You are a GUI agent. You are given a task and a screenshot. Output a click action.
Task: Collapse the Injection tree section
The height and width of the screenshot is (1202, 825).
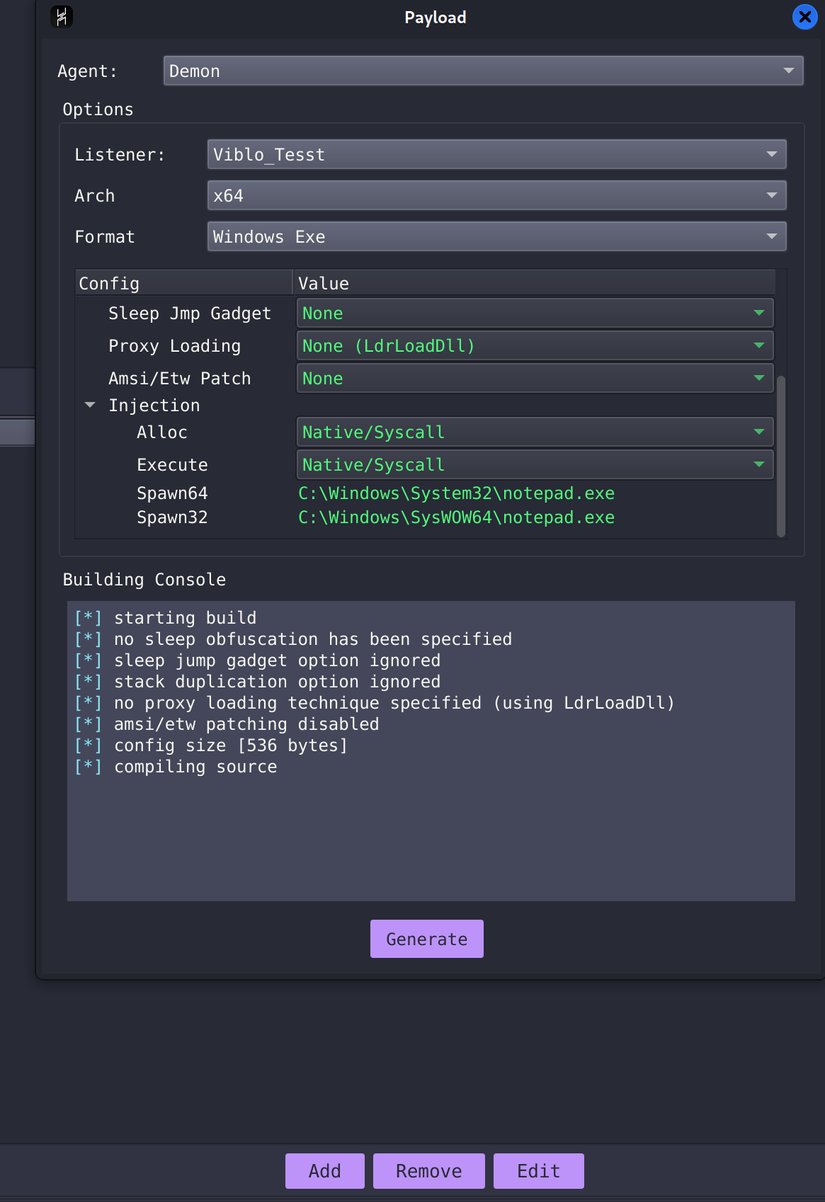[x=90, y=406]
